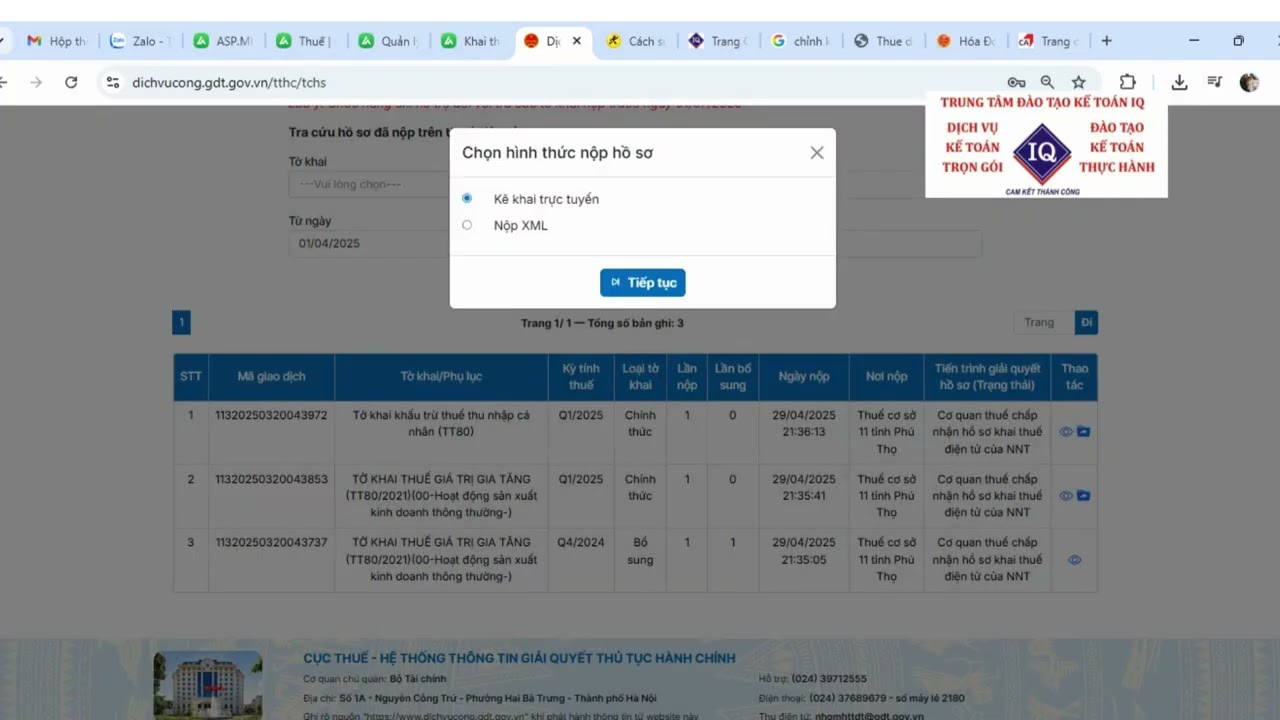Switch to the Quản l browser tab
The width and height of the screenshot is (1280, 720).
click(388, 41)
